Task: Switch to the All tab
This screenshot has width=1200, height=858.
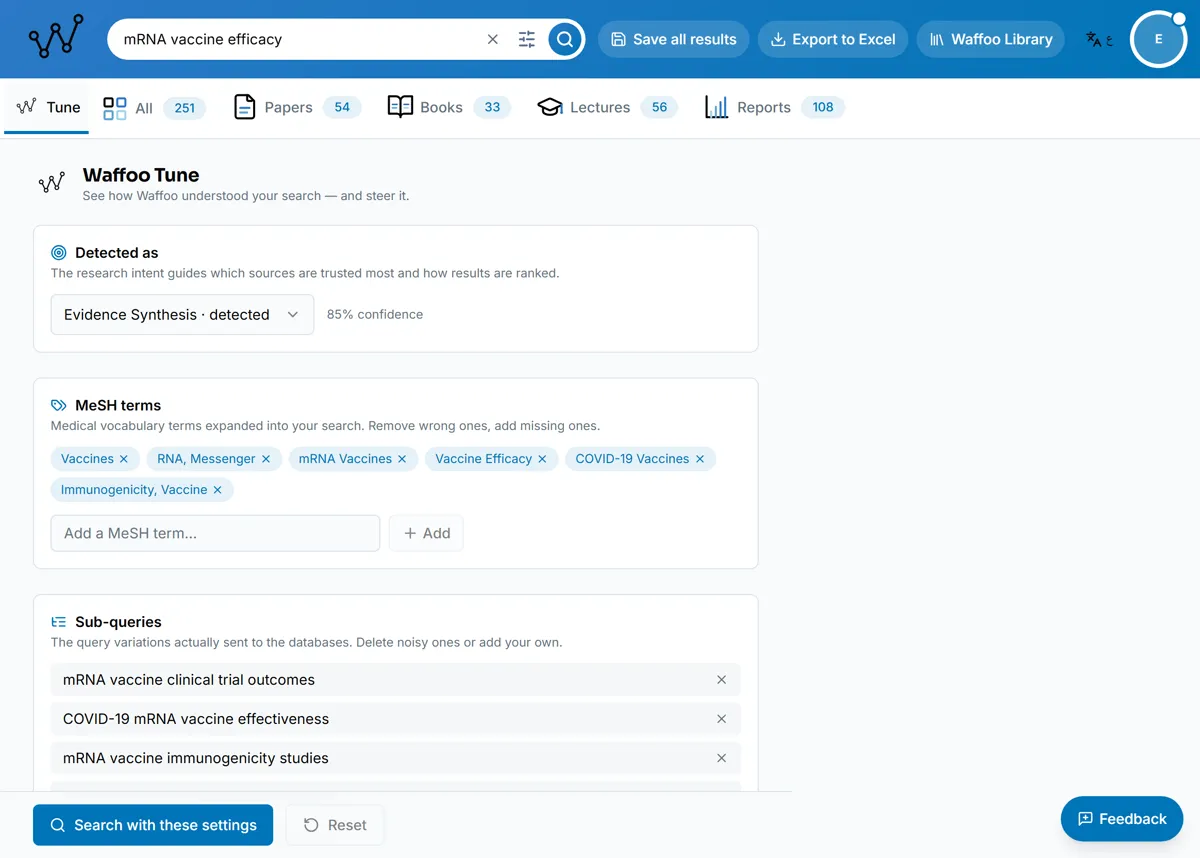Action: 154,107
